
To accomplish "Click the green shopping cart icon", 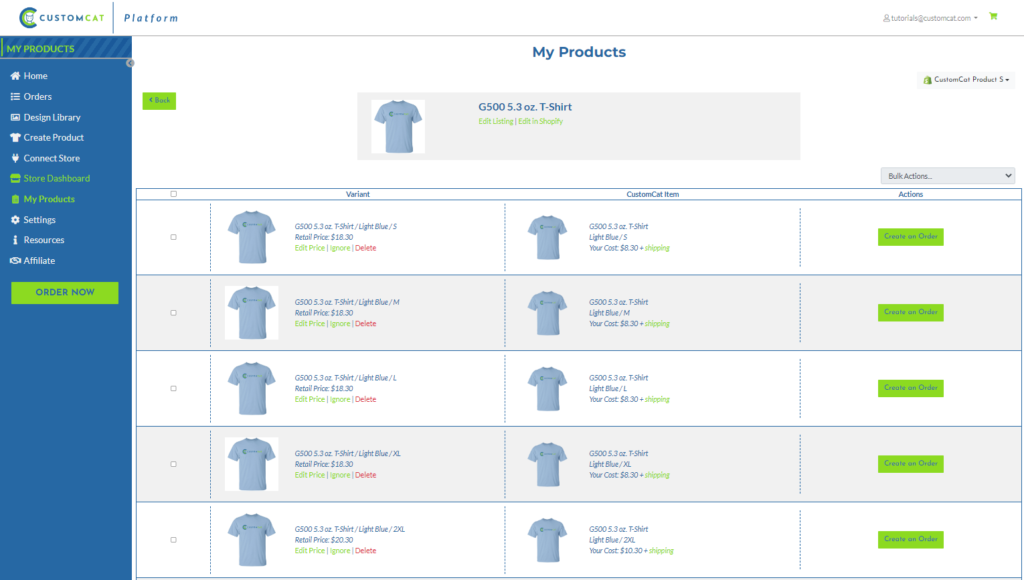I will pos(992,16).
